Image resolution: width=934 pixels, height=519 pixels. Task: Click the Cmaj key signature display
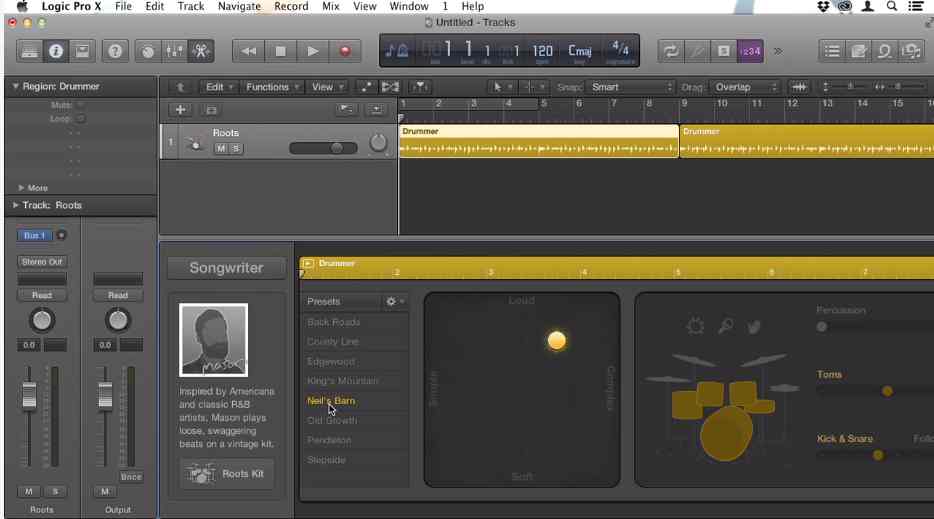click(580, 51)
